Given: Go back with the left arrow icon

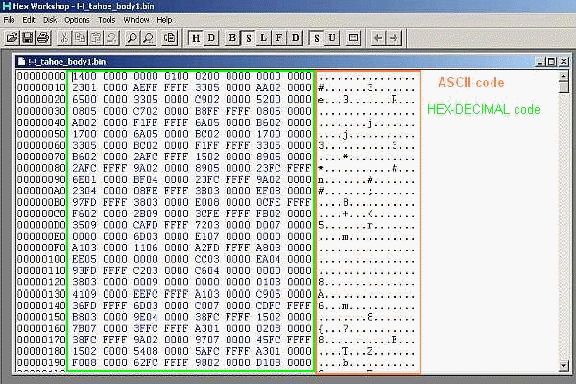Looking at the screenshot, I should pyautogui.click(x=378, y=38).
